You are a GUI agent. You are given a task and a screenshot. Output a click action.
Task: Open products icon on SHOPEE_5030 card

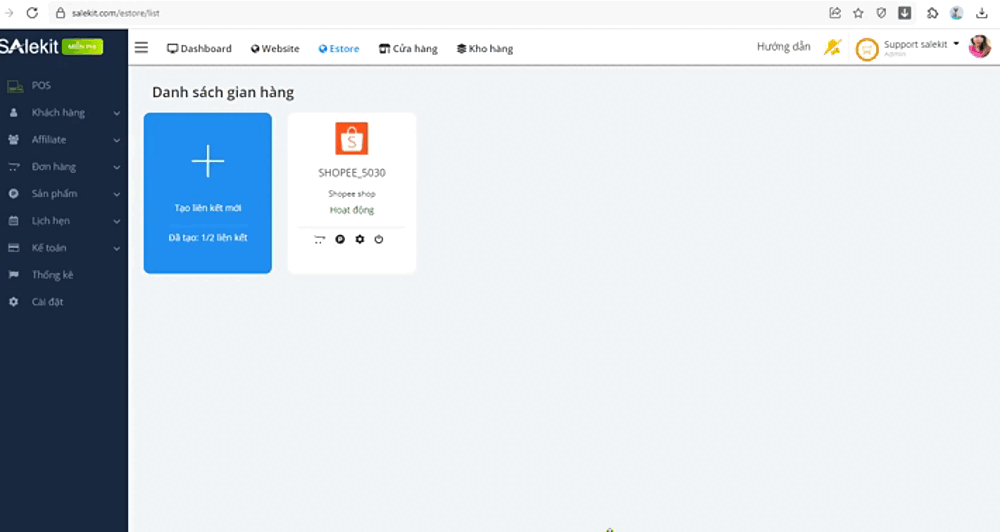pyautogui.click(x=340, y=239)
